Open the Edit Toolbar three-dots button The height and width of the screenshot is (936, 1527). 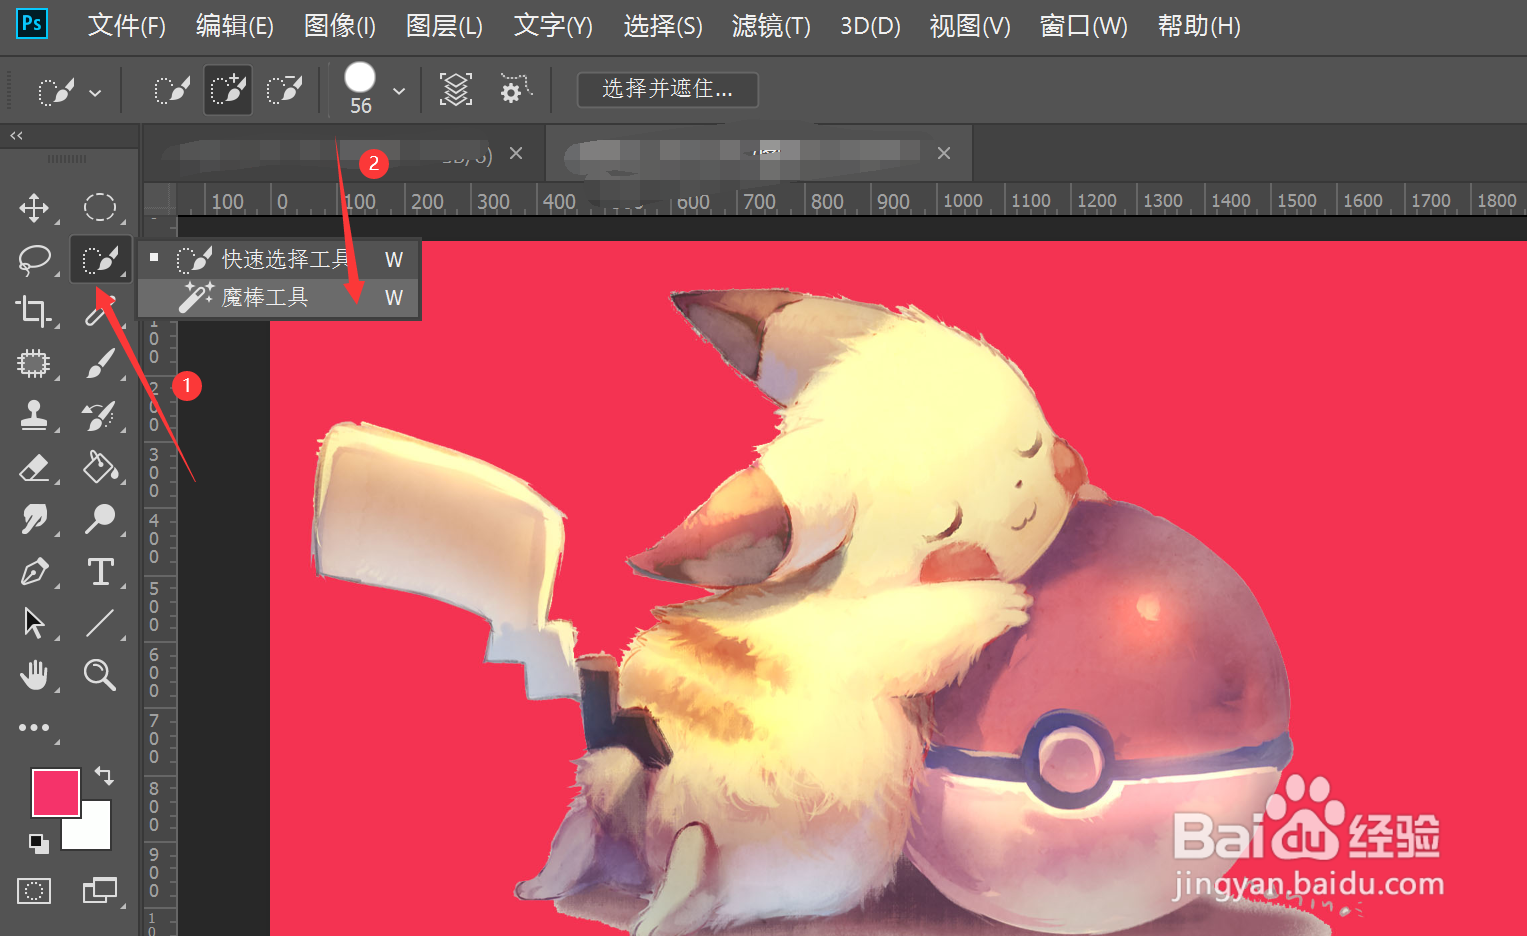pos(34,728)
